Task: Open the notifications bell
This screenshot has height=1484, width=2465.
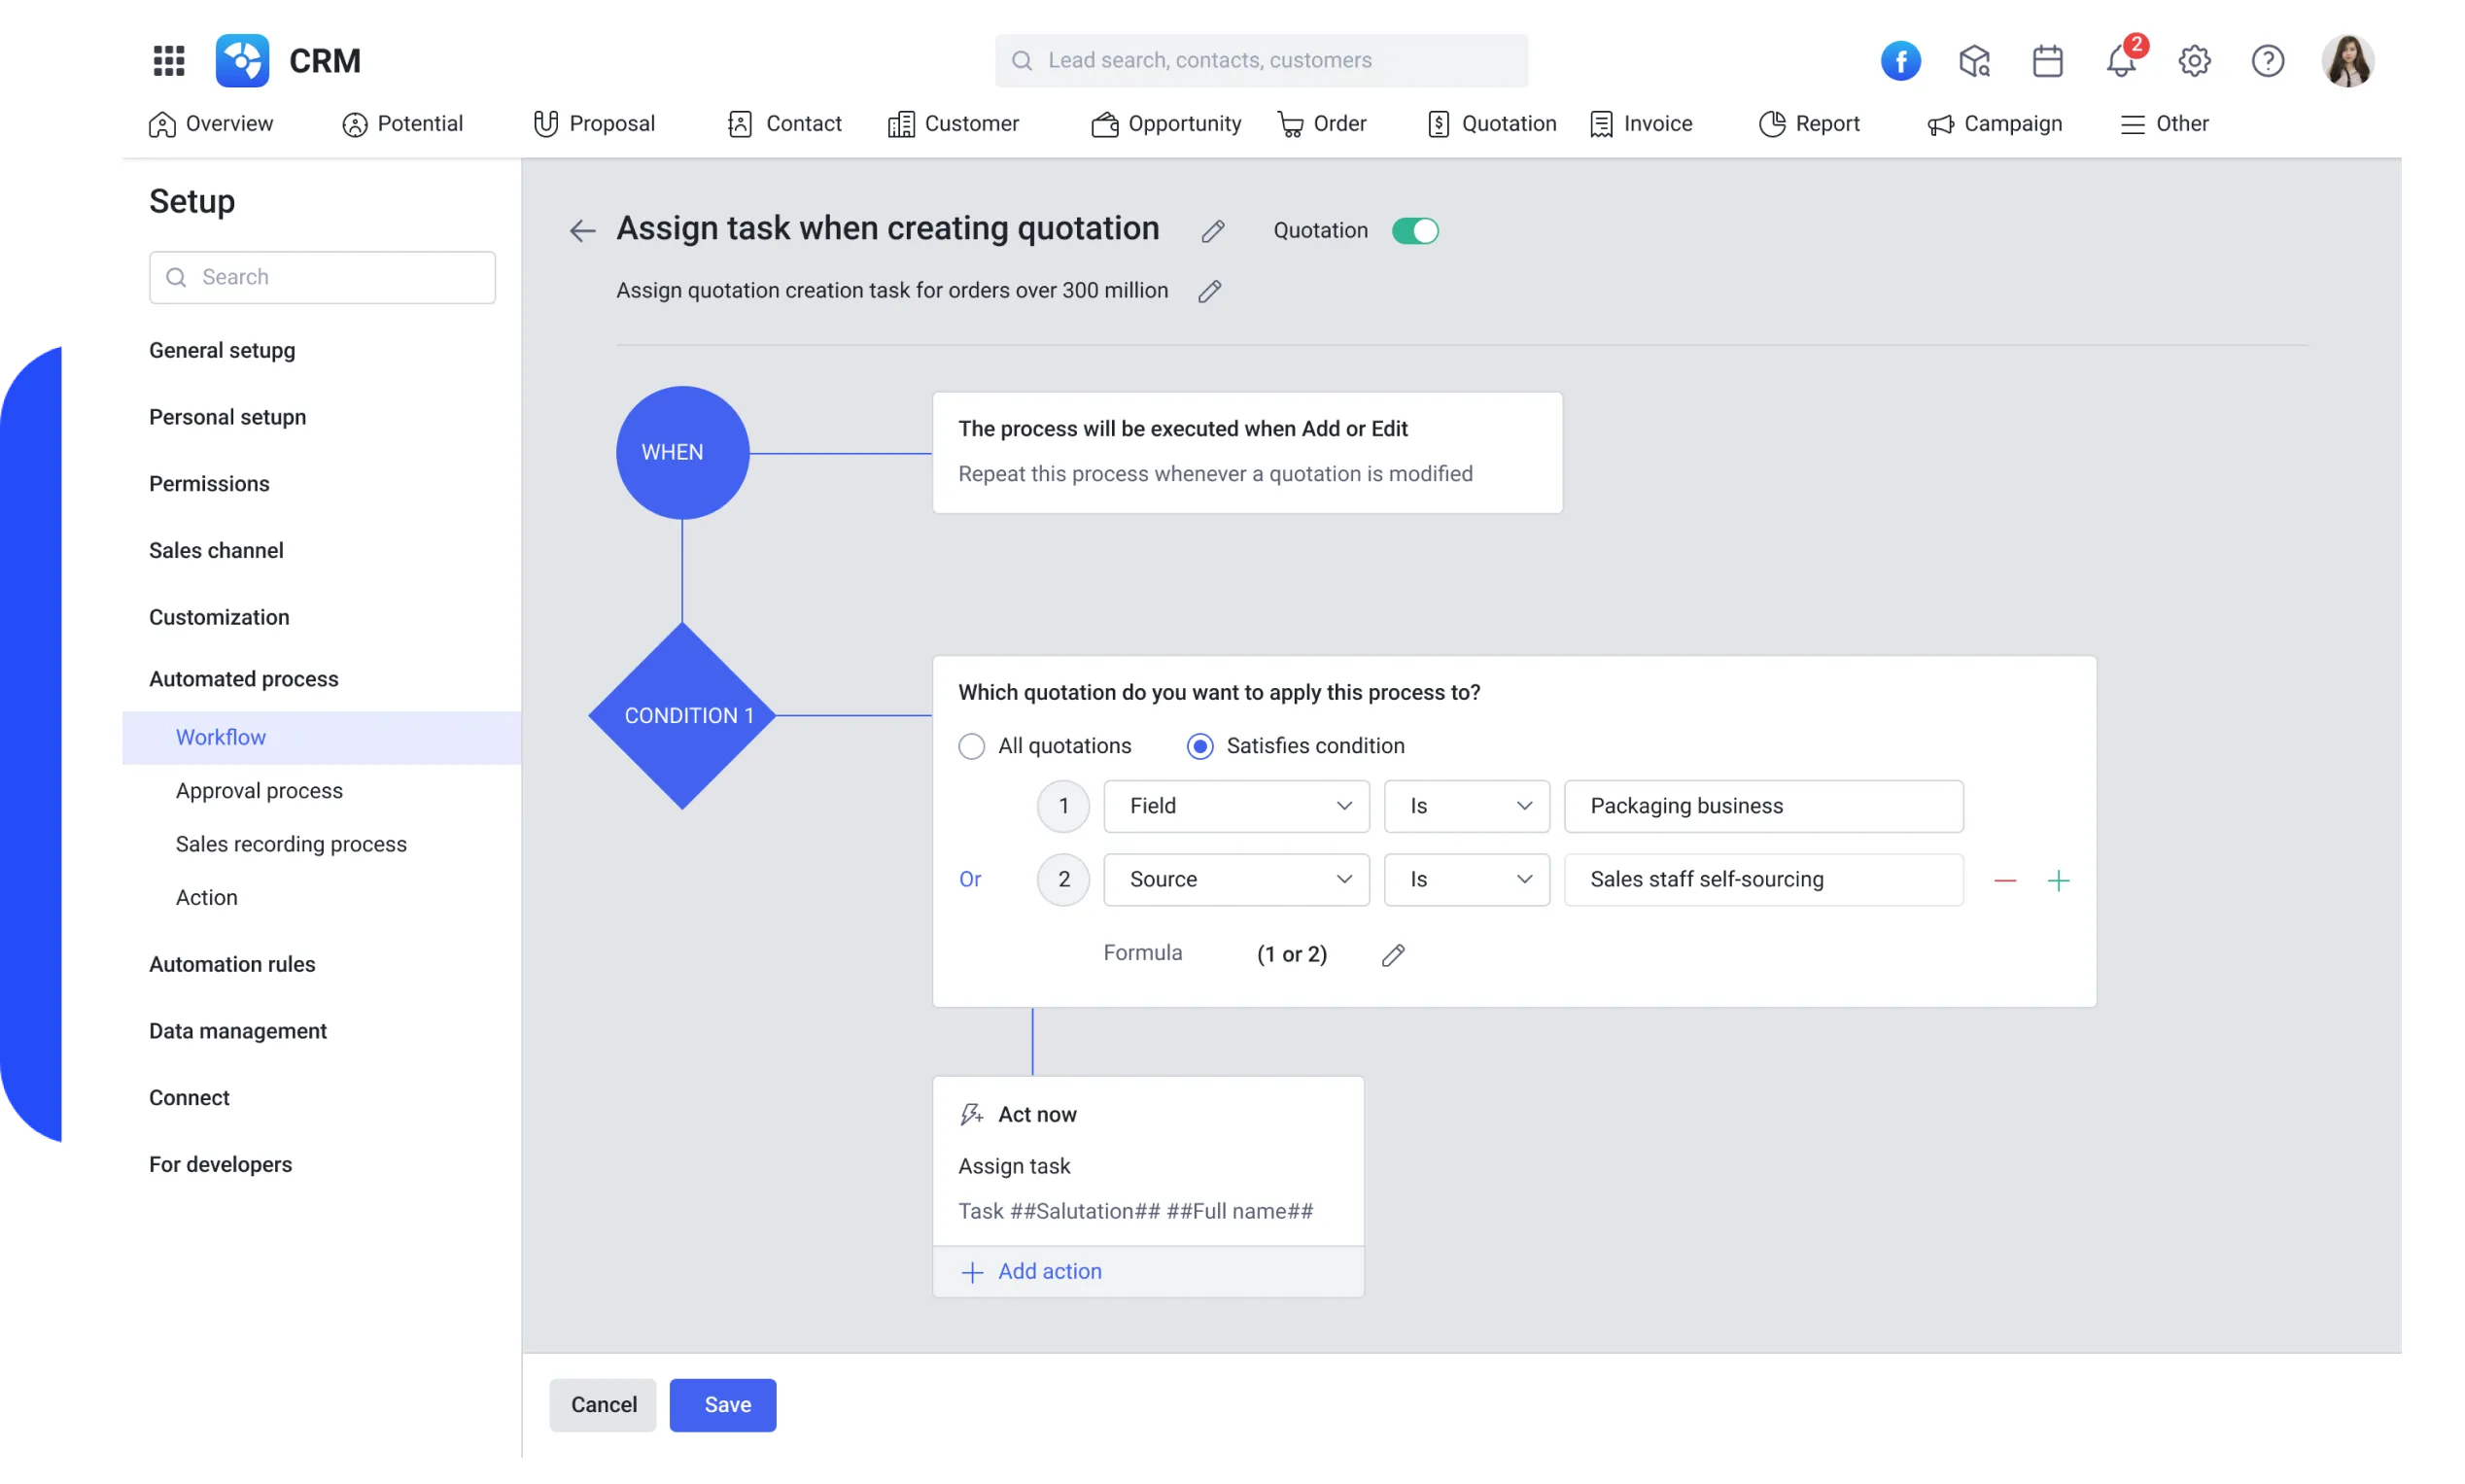Action: (2120, 61)
